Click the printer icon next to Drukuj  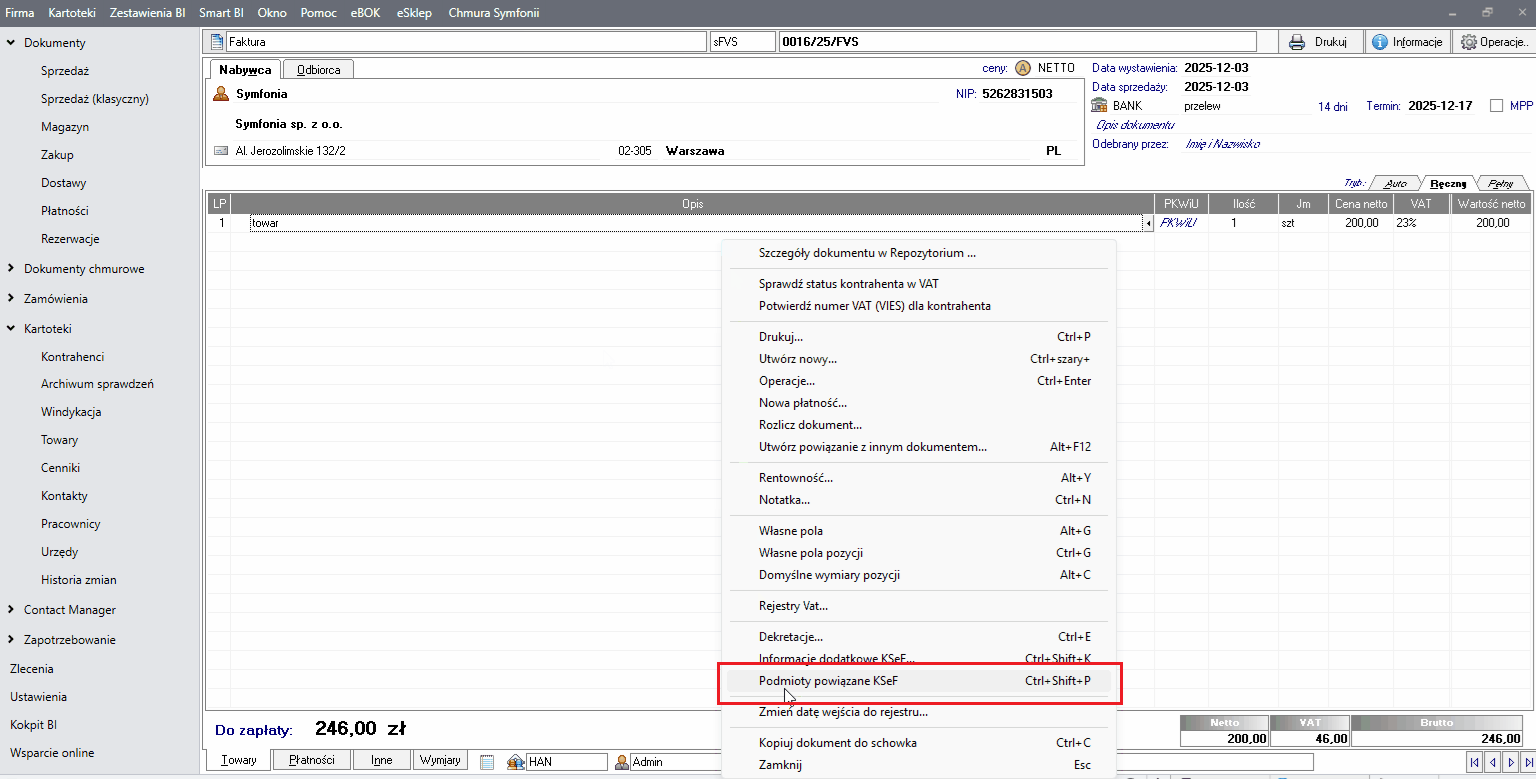tap(1297, 42)
